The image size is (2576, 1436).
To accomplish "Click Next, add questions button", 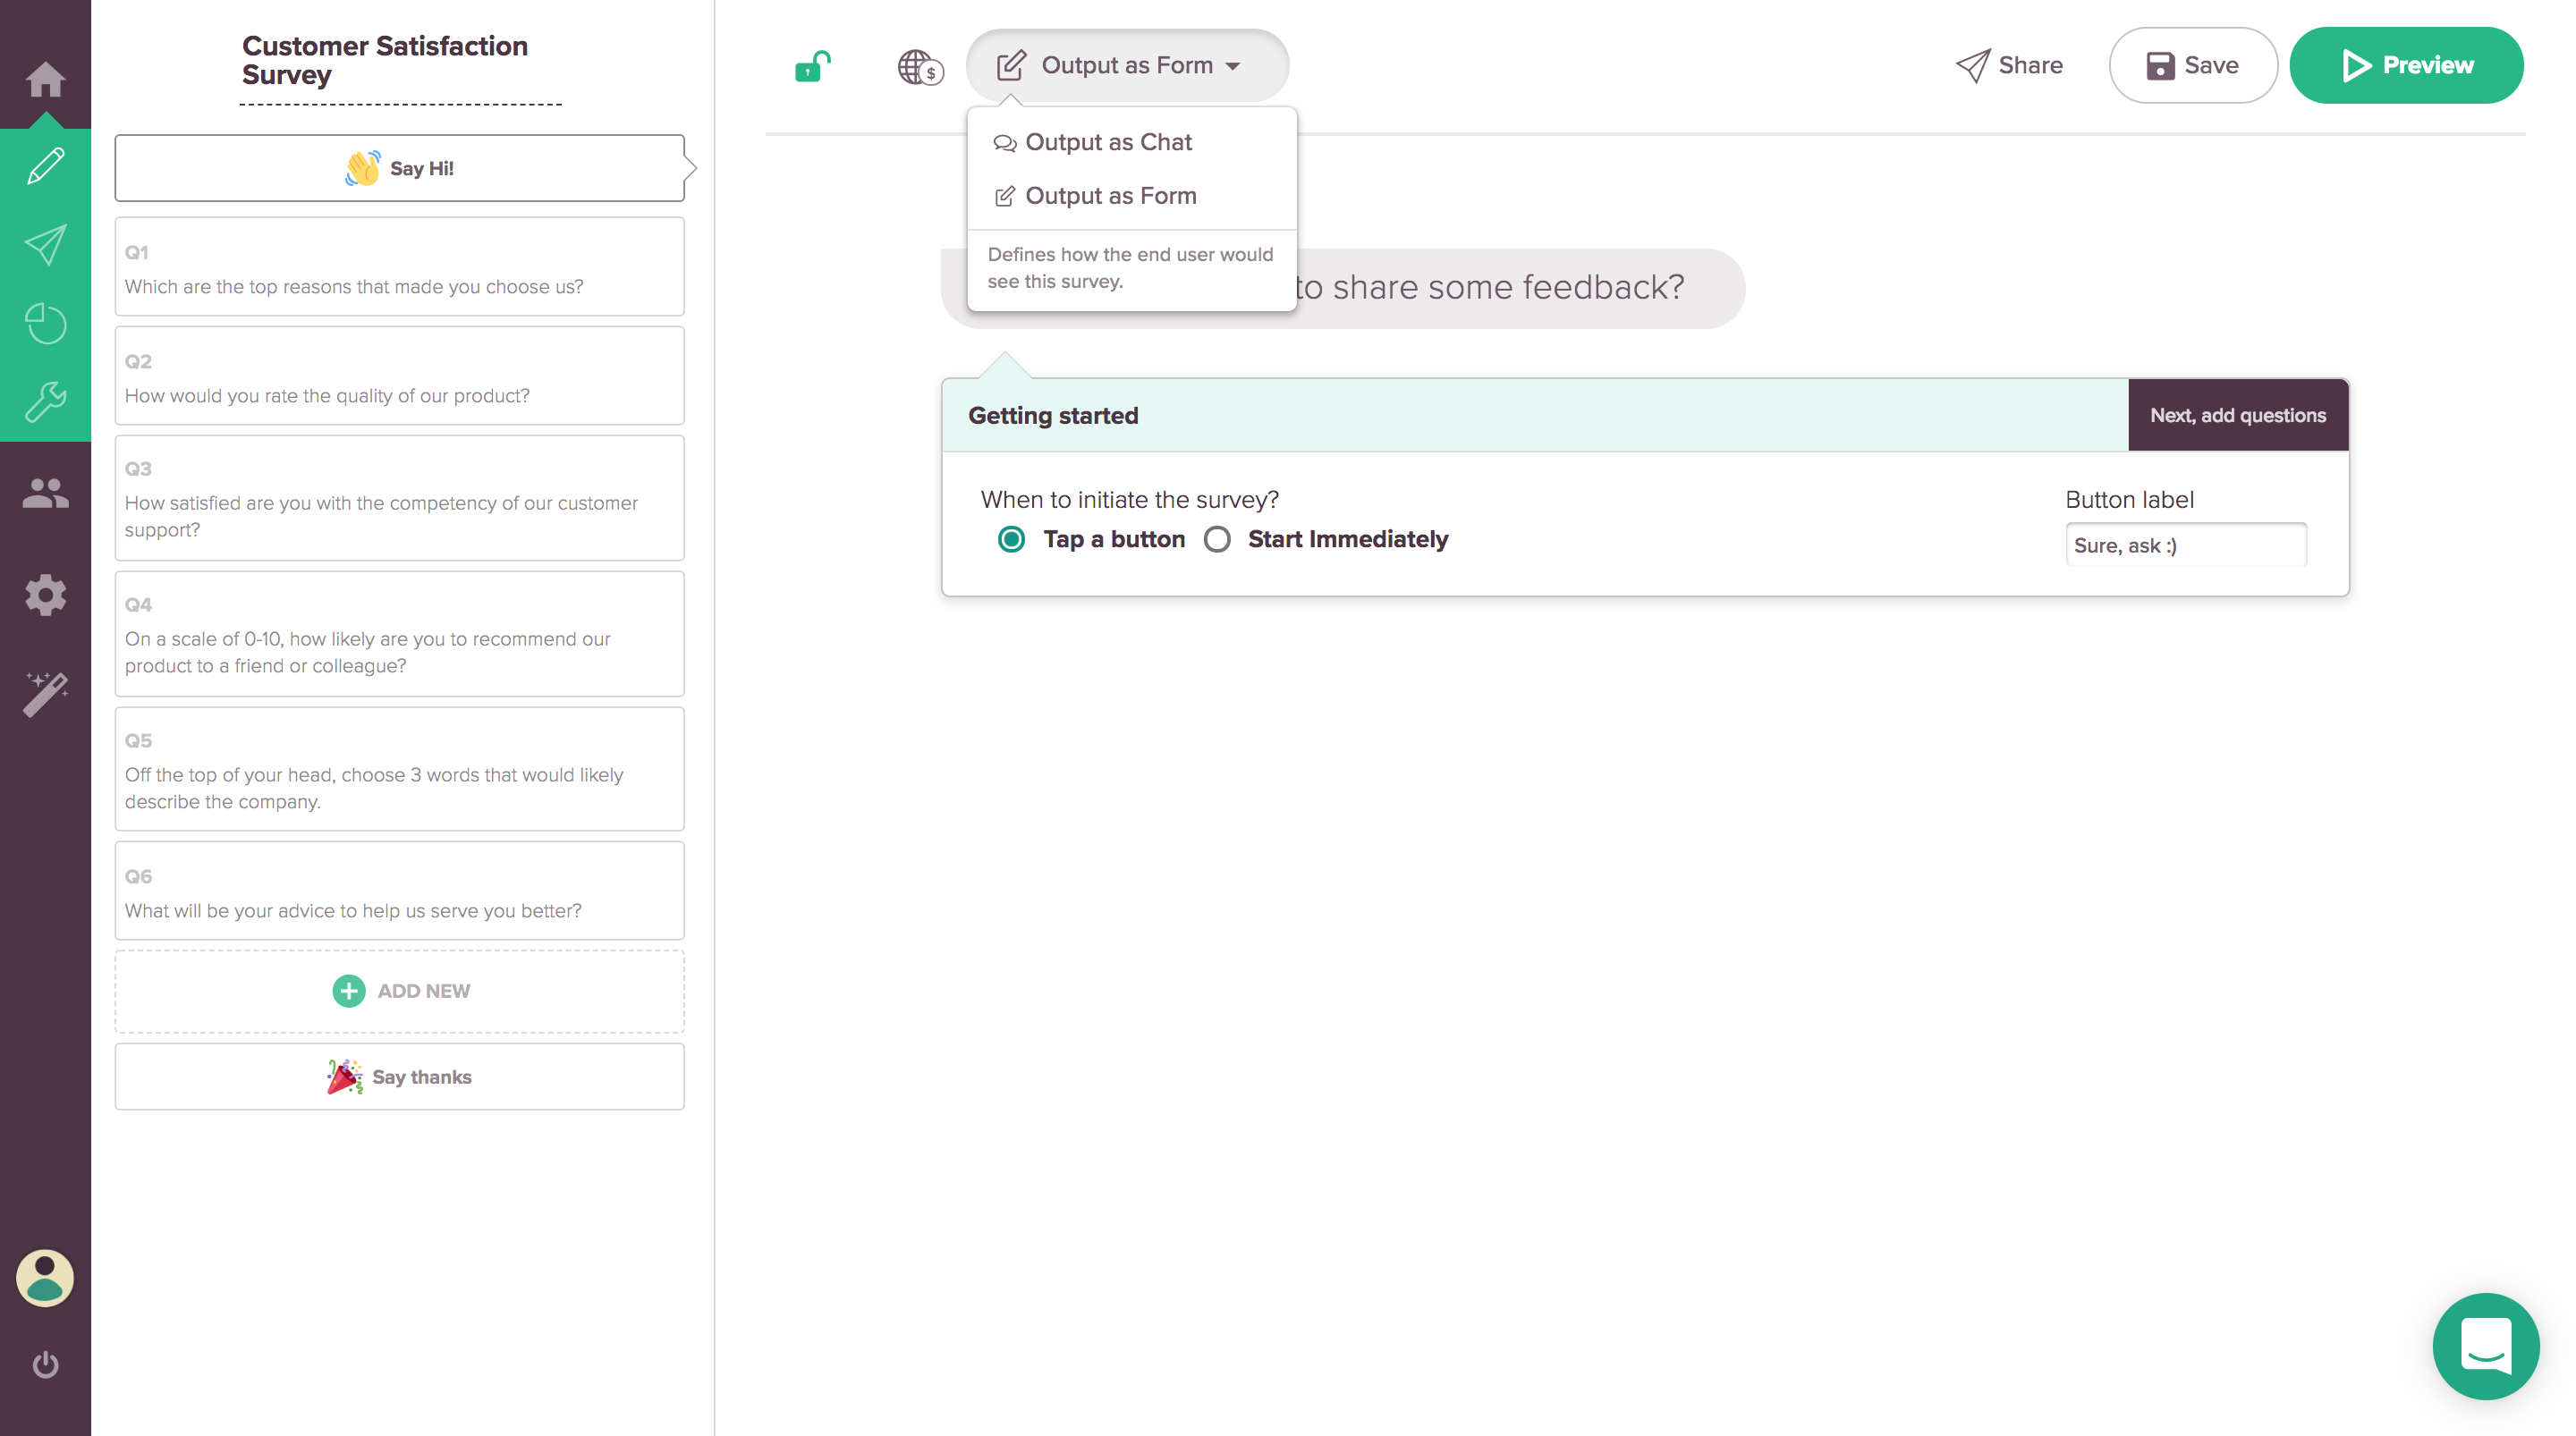I will (x=2237, y=415).
